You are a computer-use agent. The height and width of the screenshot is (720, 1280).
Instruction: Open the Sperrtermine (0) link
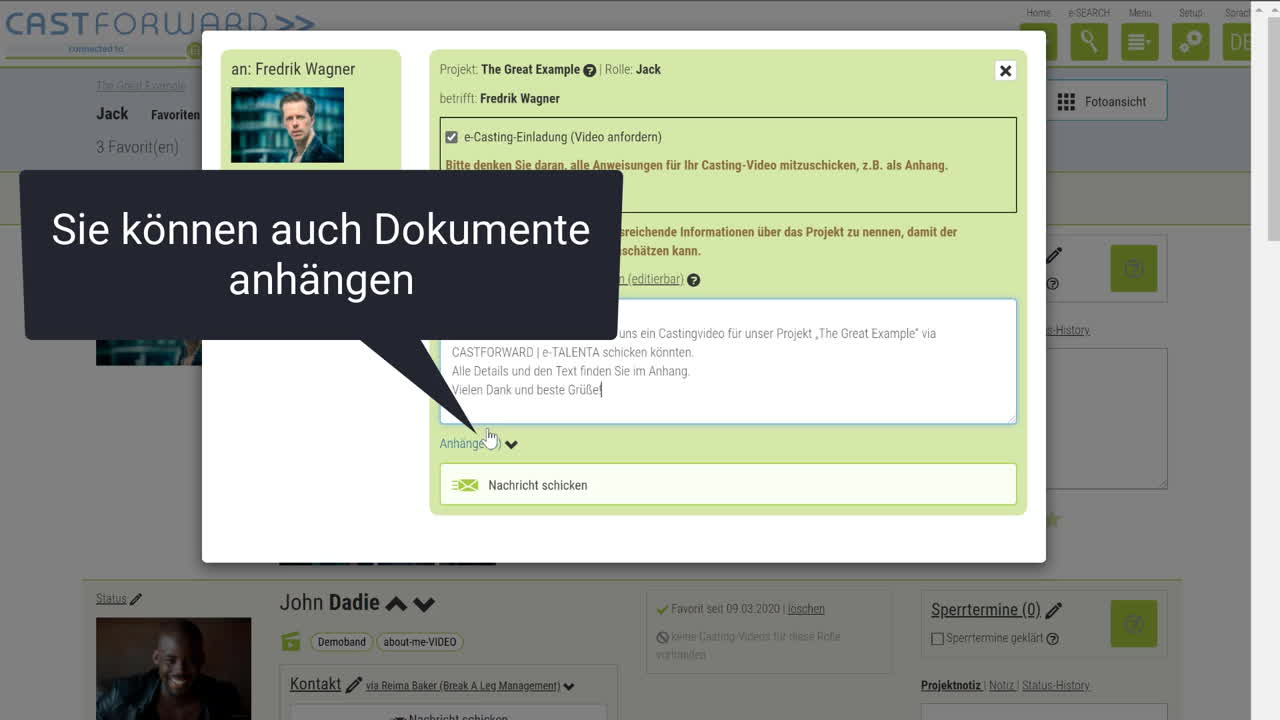[x=985, y=610]
